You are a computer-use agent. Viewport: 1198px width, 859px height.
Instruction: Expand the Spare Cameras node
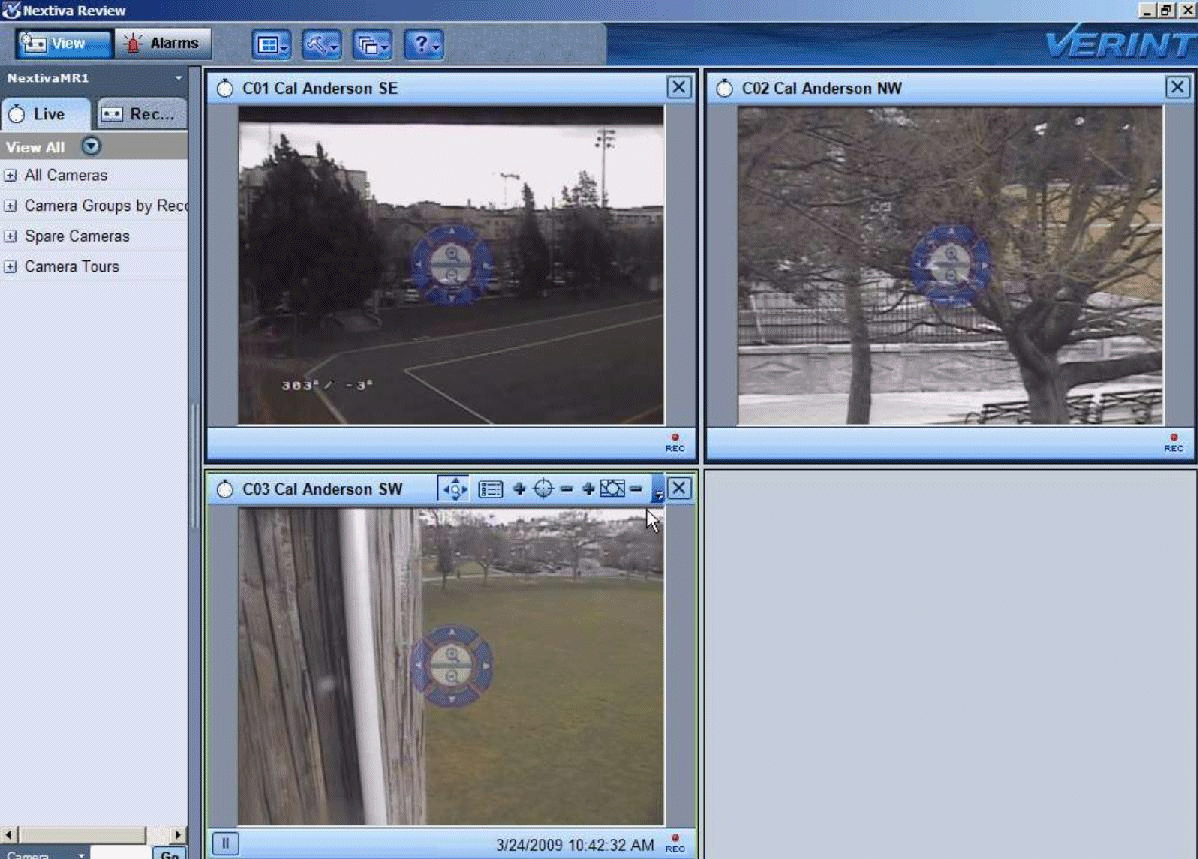(10, 237)
